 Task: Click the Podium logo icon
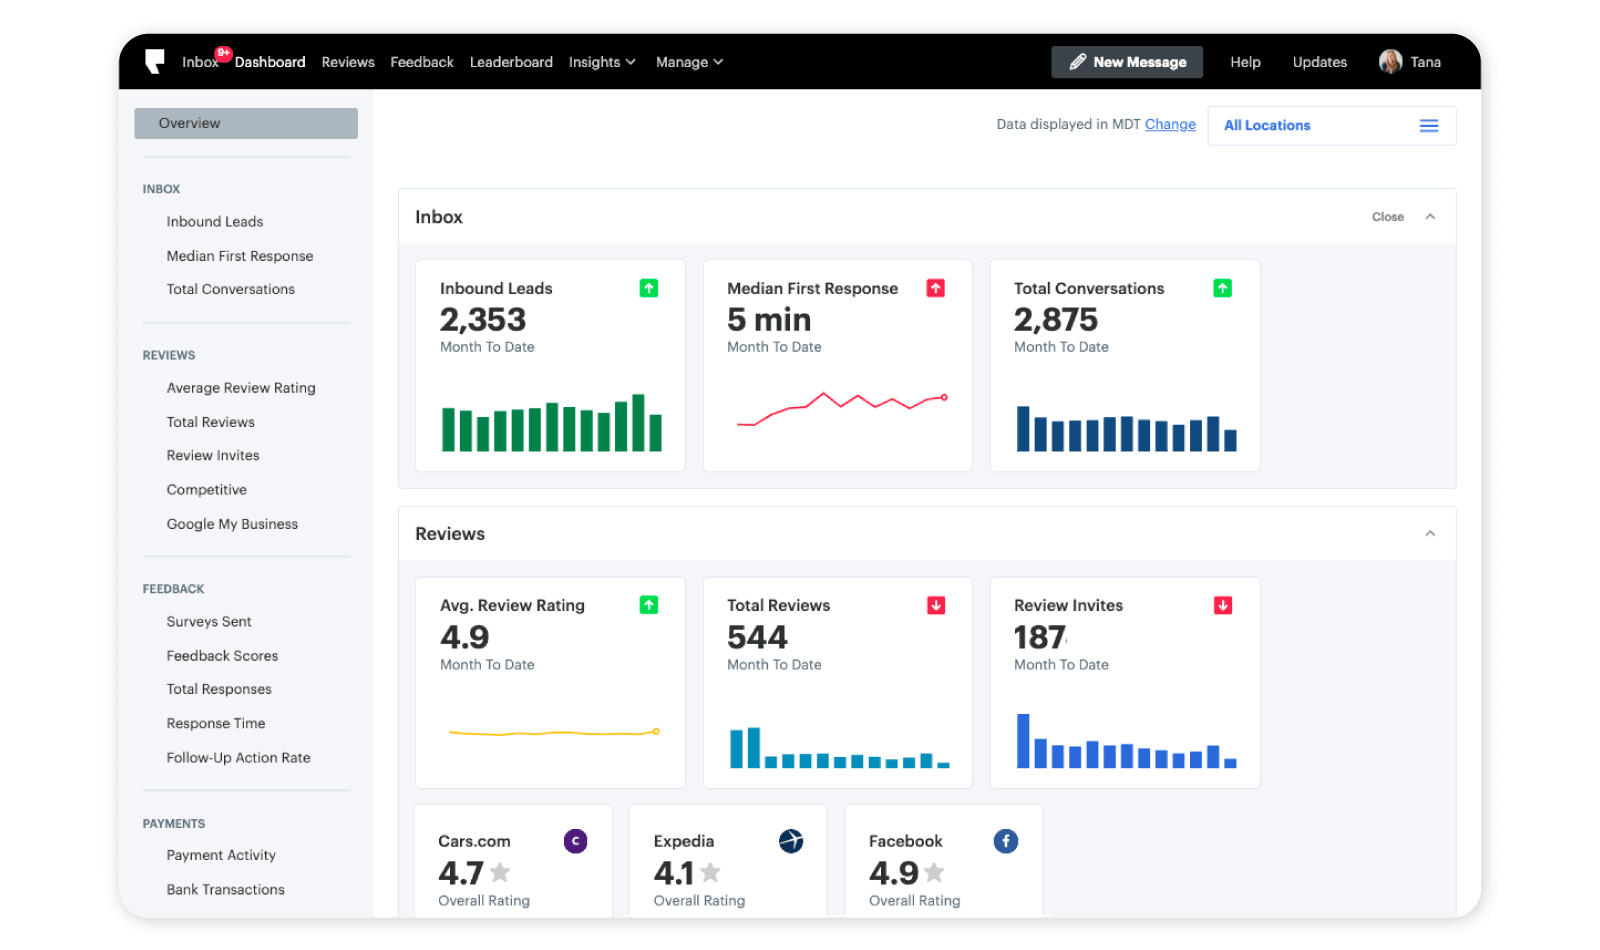155,61
